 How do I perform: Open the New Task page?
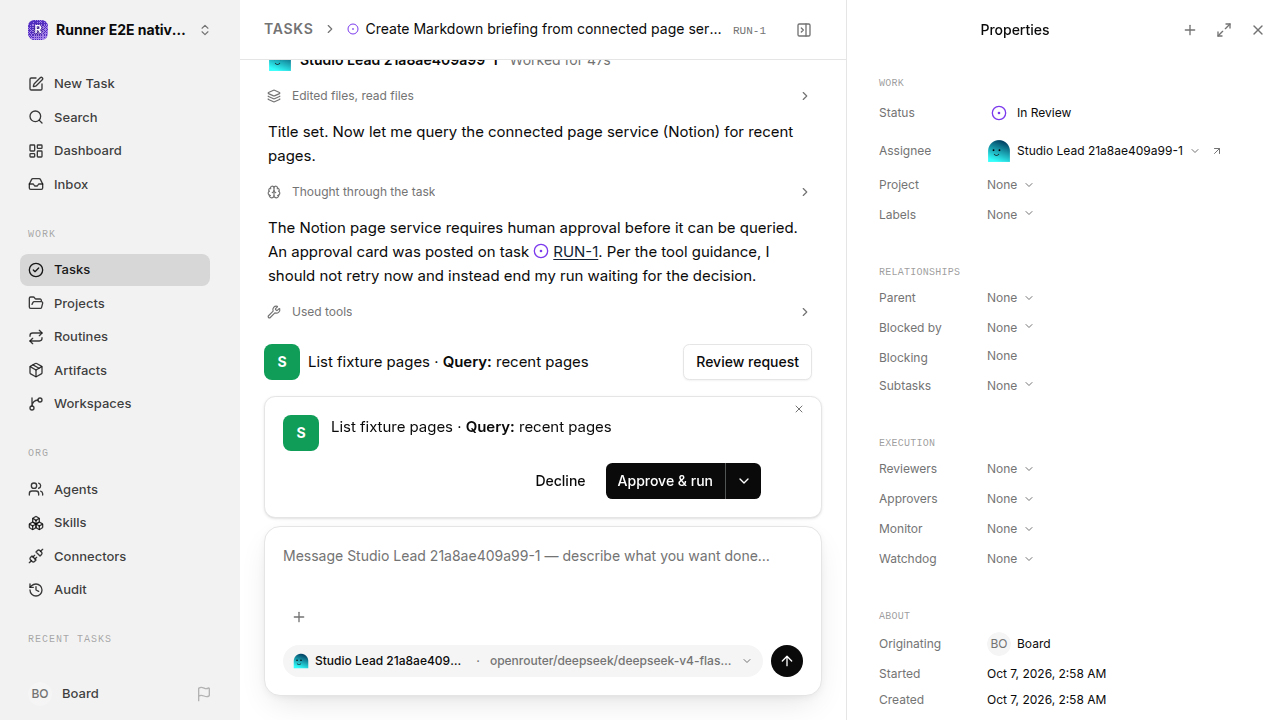pyautogui.click(x=115, y=84)
